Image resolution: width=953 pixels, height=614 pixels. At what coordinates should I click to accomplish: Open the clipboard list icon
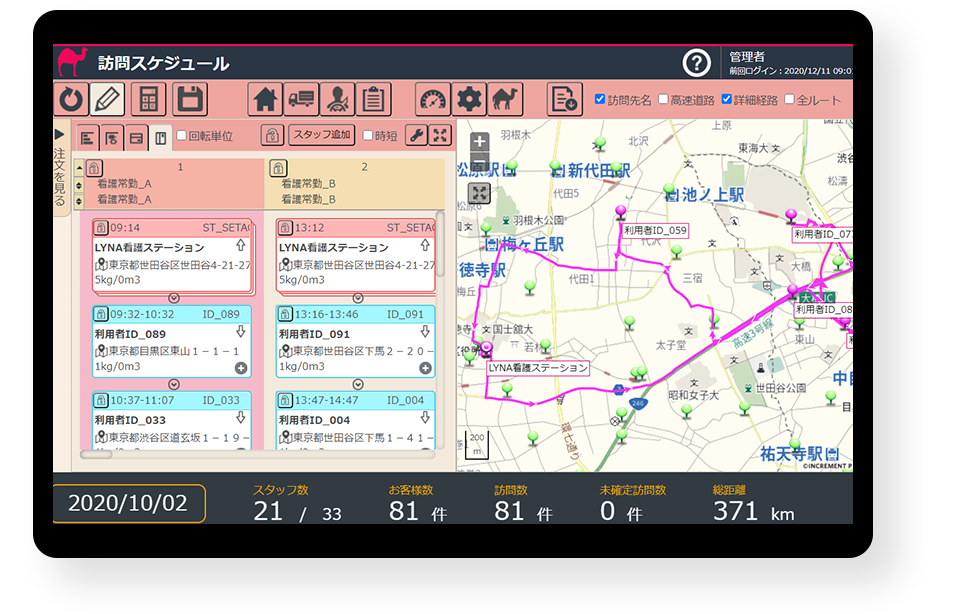coord(373,99)
